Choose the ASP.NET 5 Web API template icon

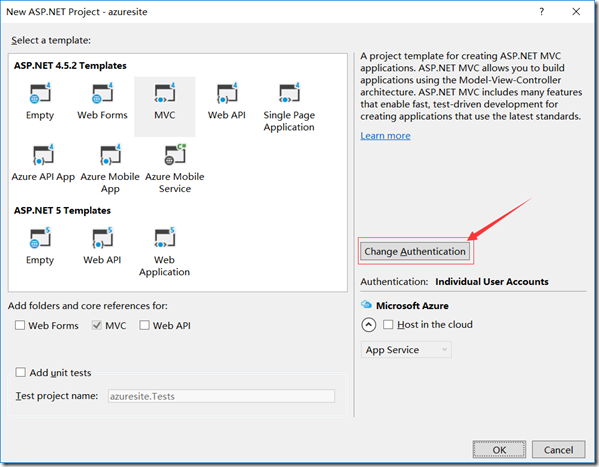(x=102, y=238)
